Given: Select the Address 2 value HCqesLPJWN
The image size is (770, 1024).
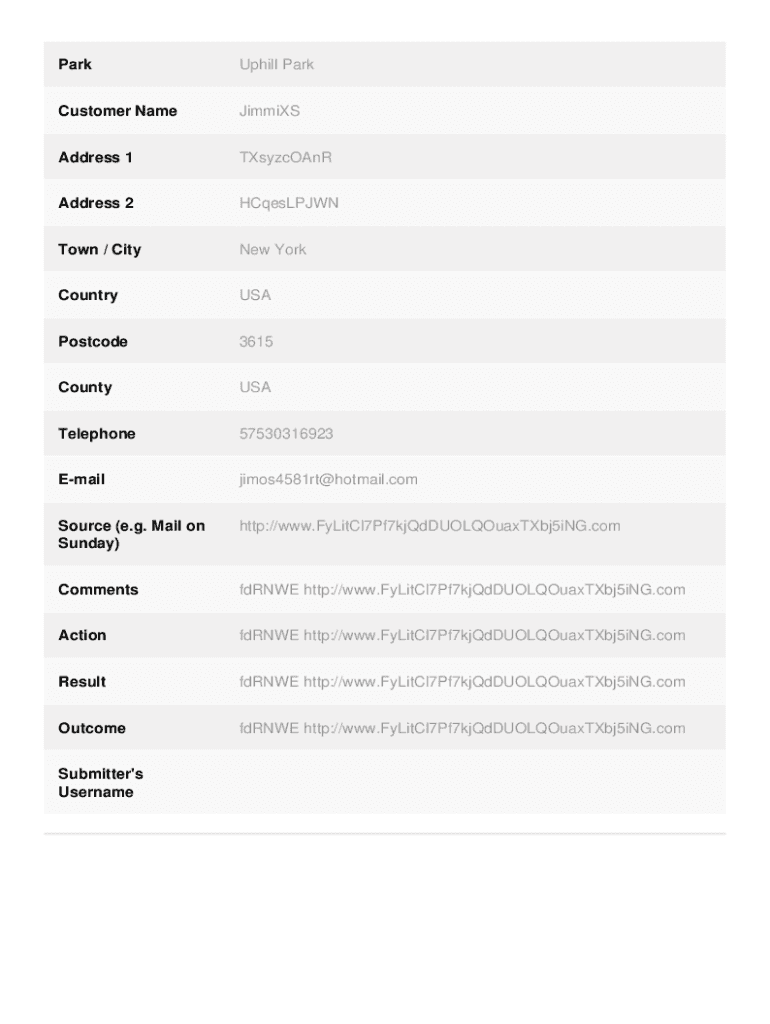Looking at the screenshot, I should point(289,203).
